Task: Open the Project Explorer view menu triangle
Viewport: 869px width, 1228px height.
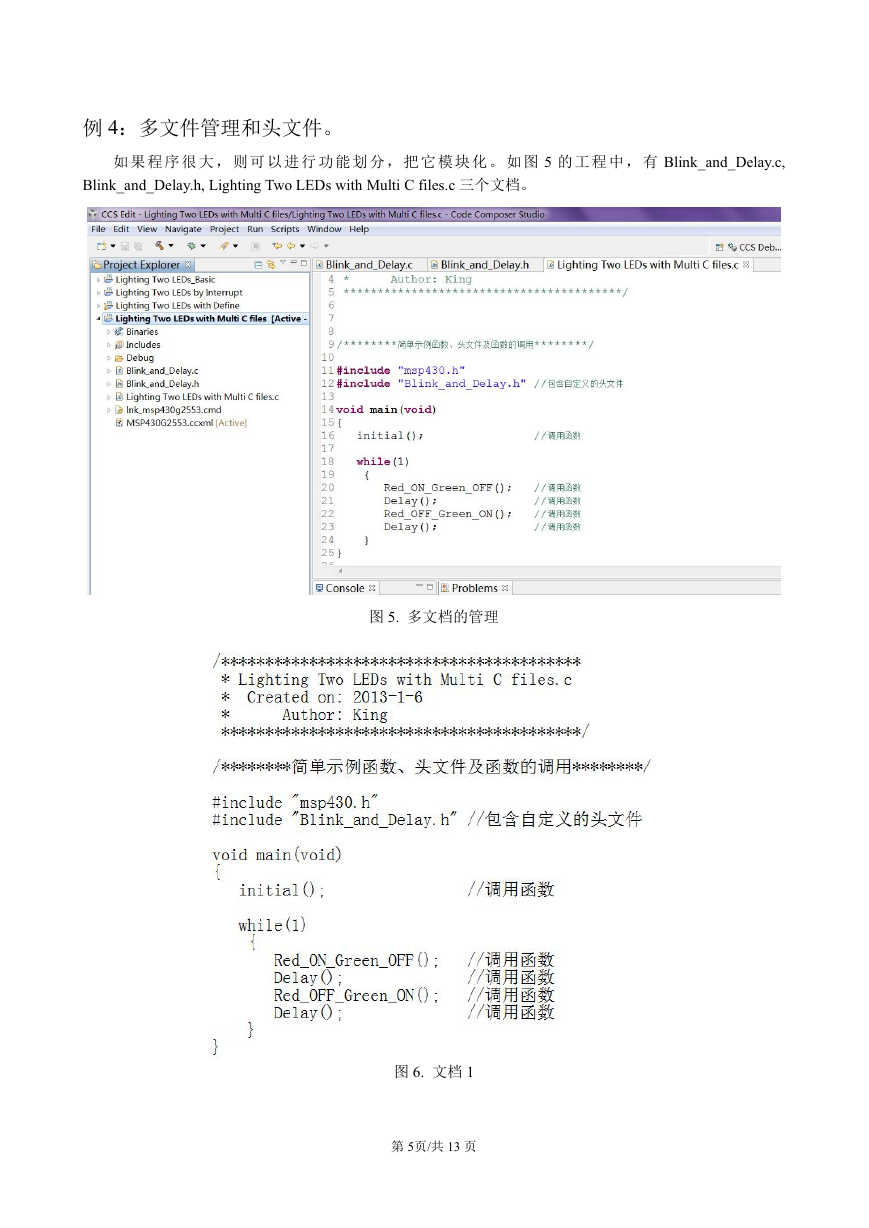Action: point(281,264)
